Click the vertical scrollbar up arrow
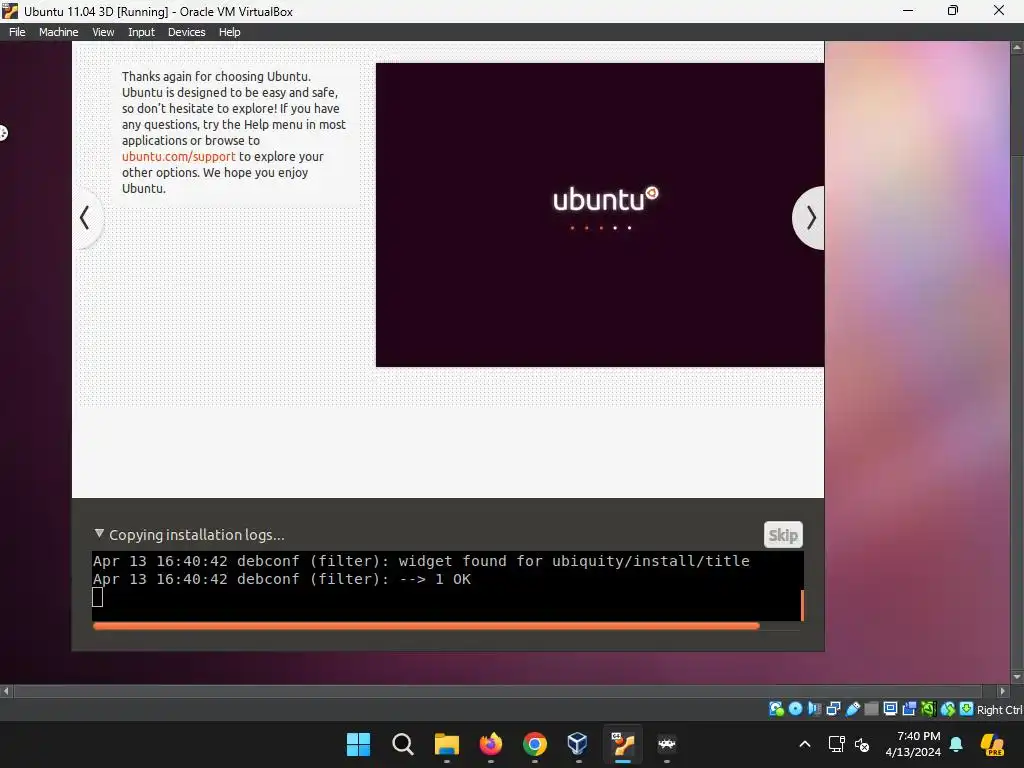Screen dimensions: 1024x768 [x=1017, y=48]
